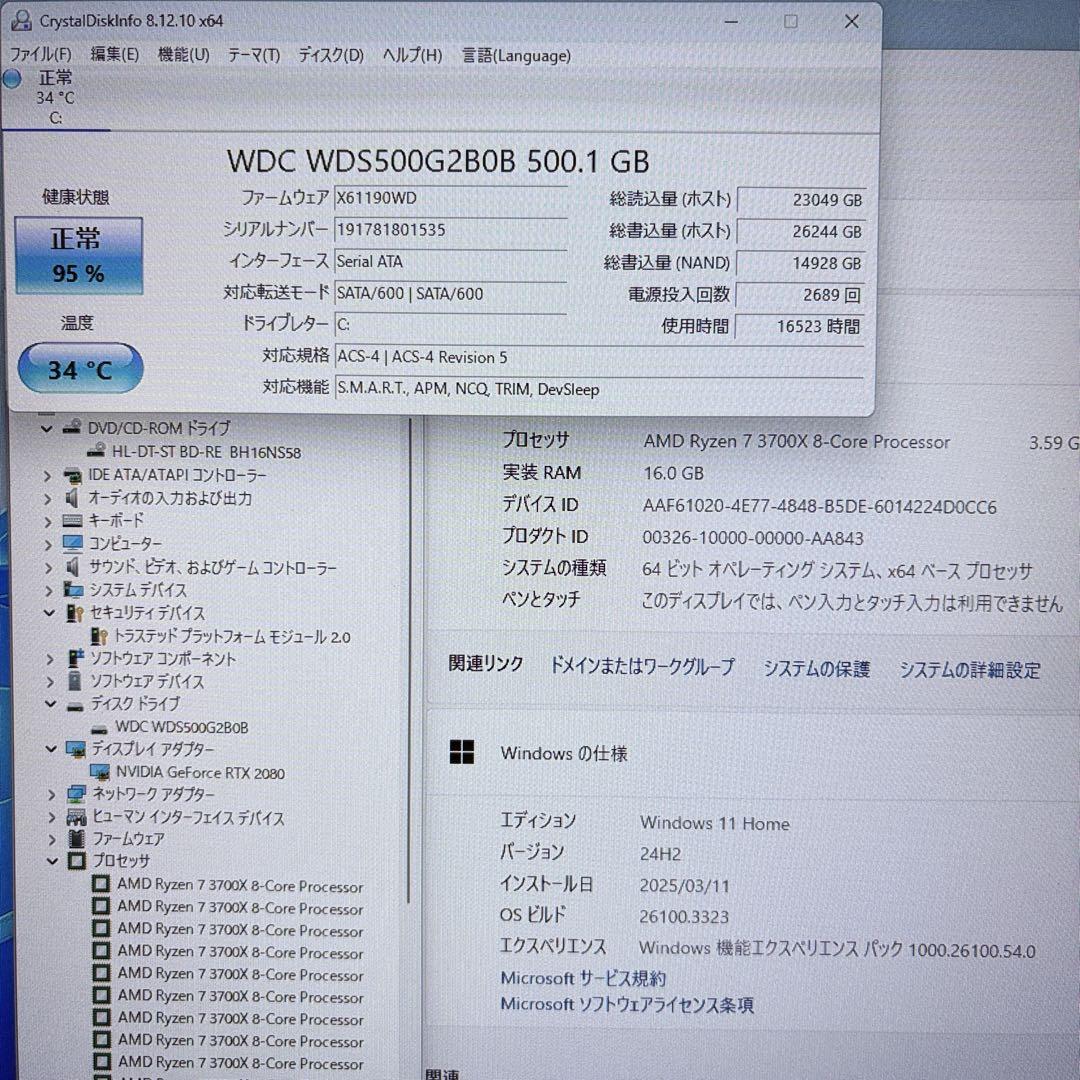Click the interface field Serial ATA

coord(450,262)
